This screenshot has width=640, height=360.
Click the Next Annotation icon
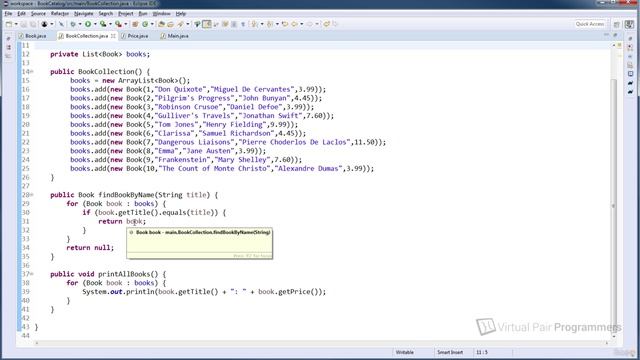[x=255, y=24]
